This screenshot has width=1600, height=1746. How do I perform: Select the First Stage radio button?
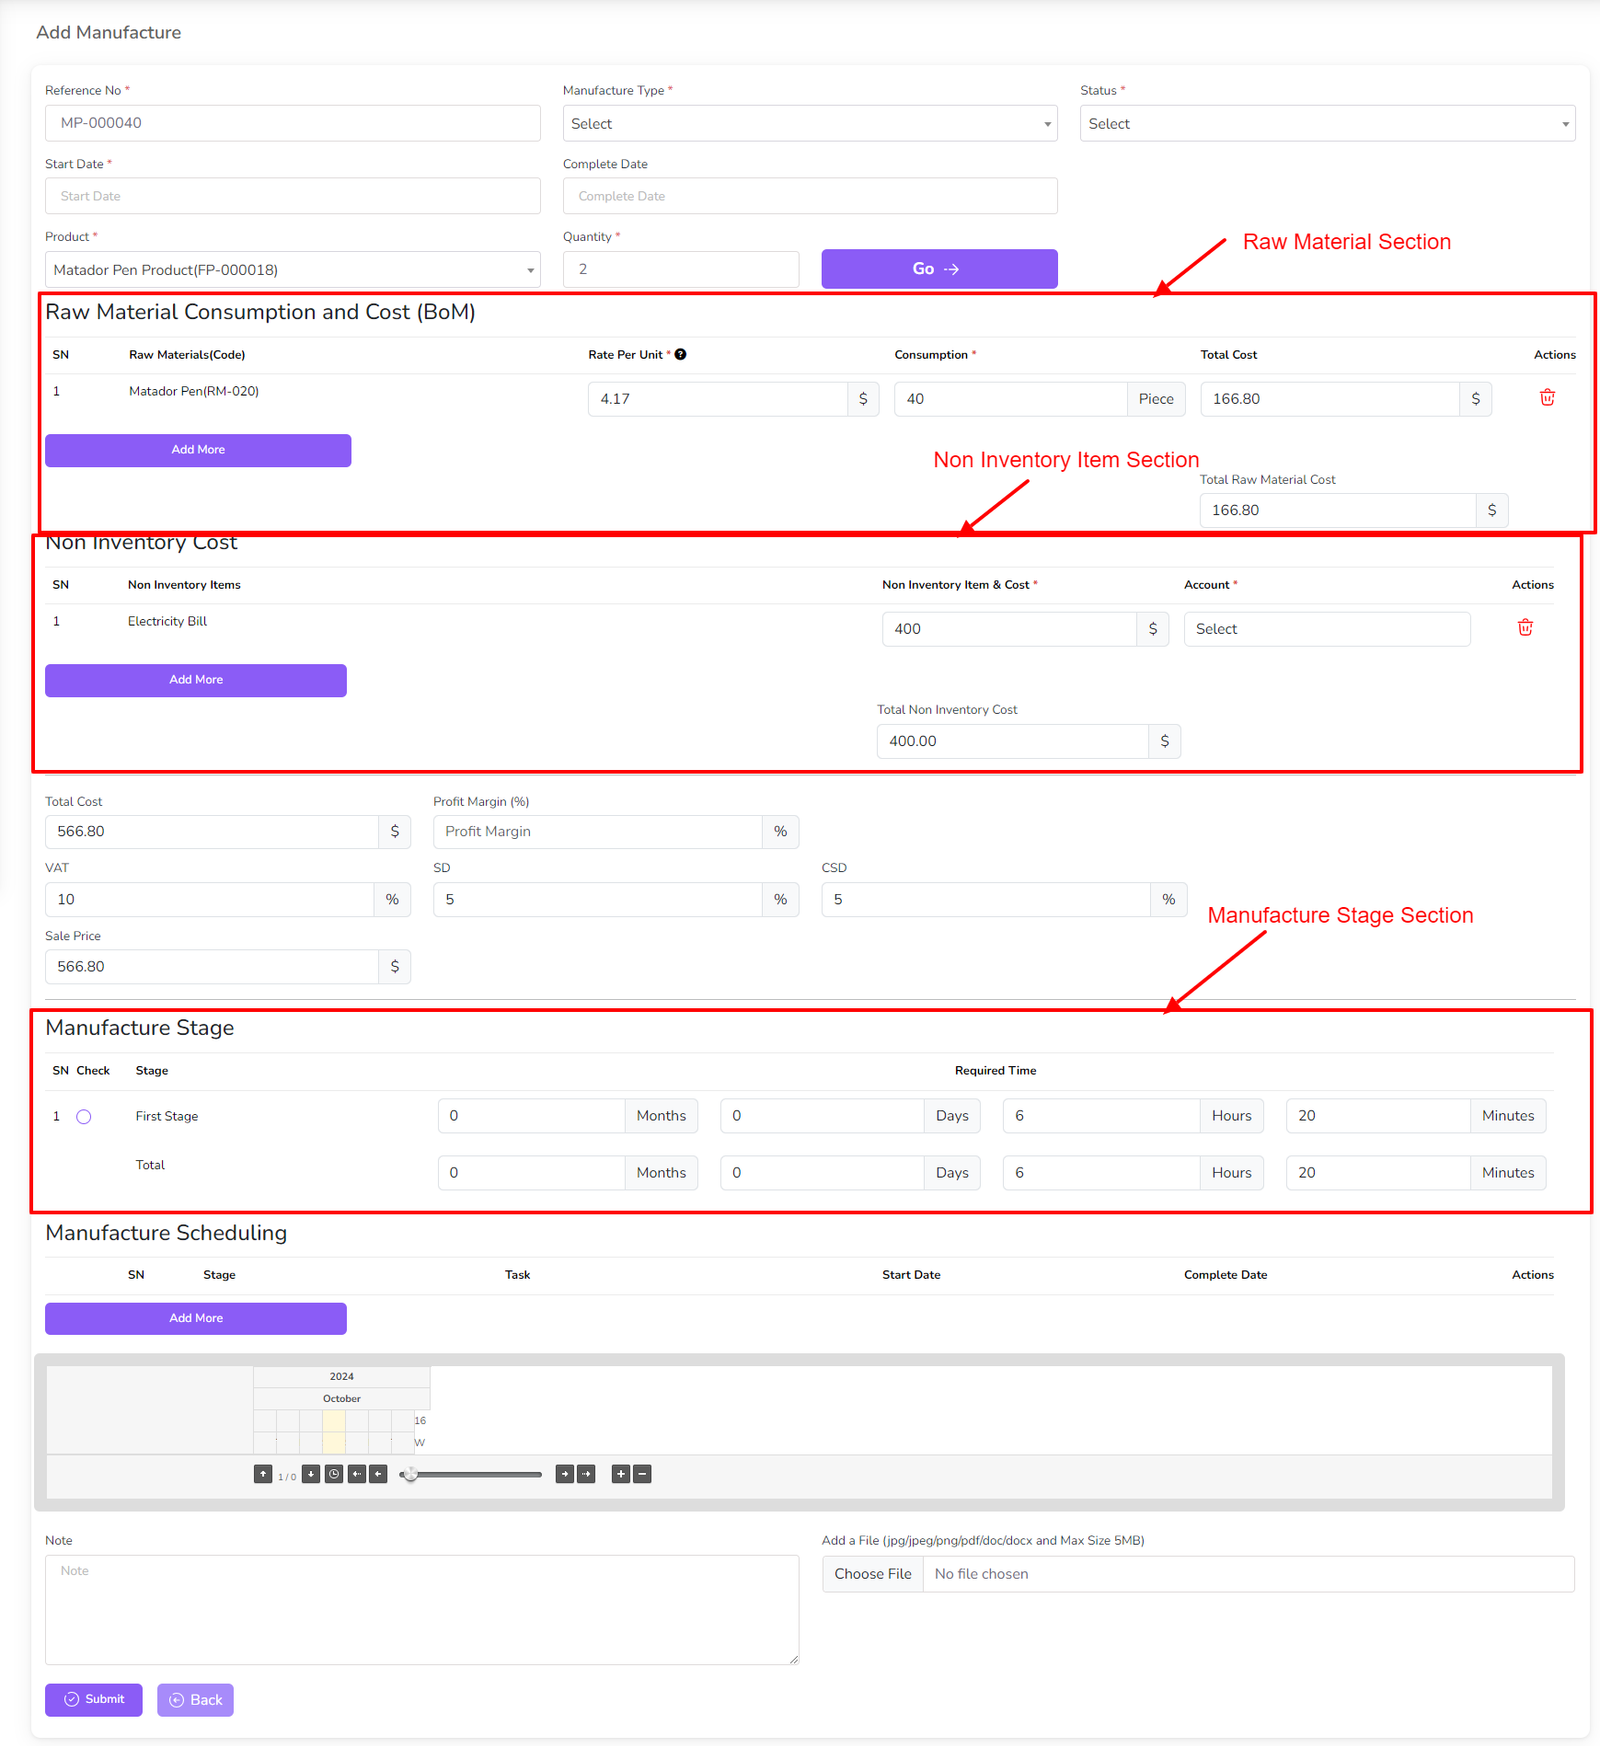click(x=84, y=1117)
